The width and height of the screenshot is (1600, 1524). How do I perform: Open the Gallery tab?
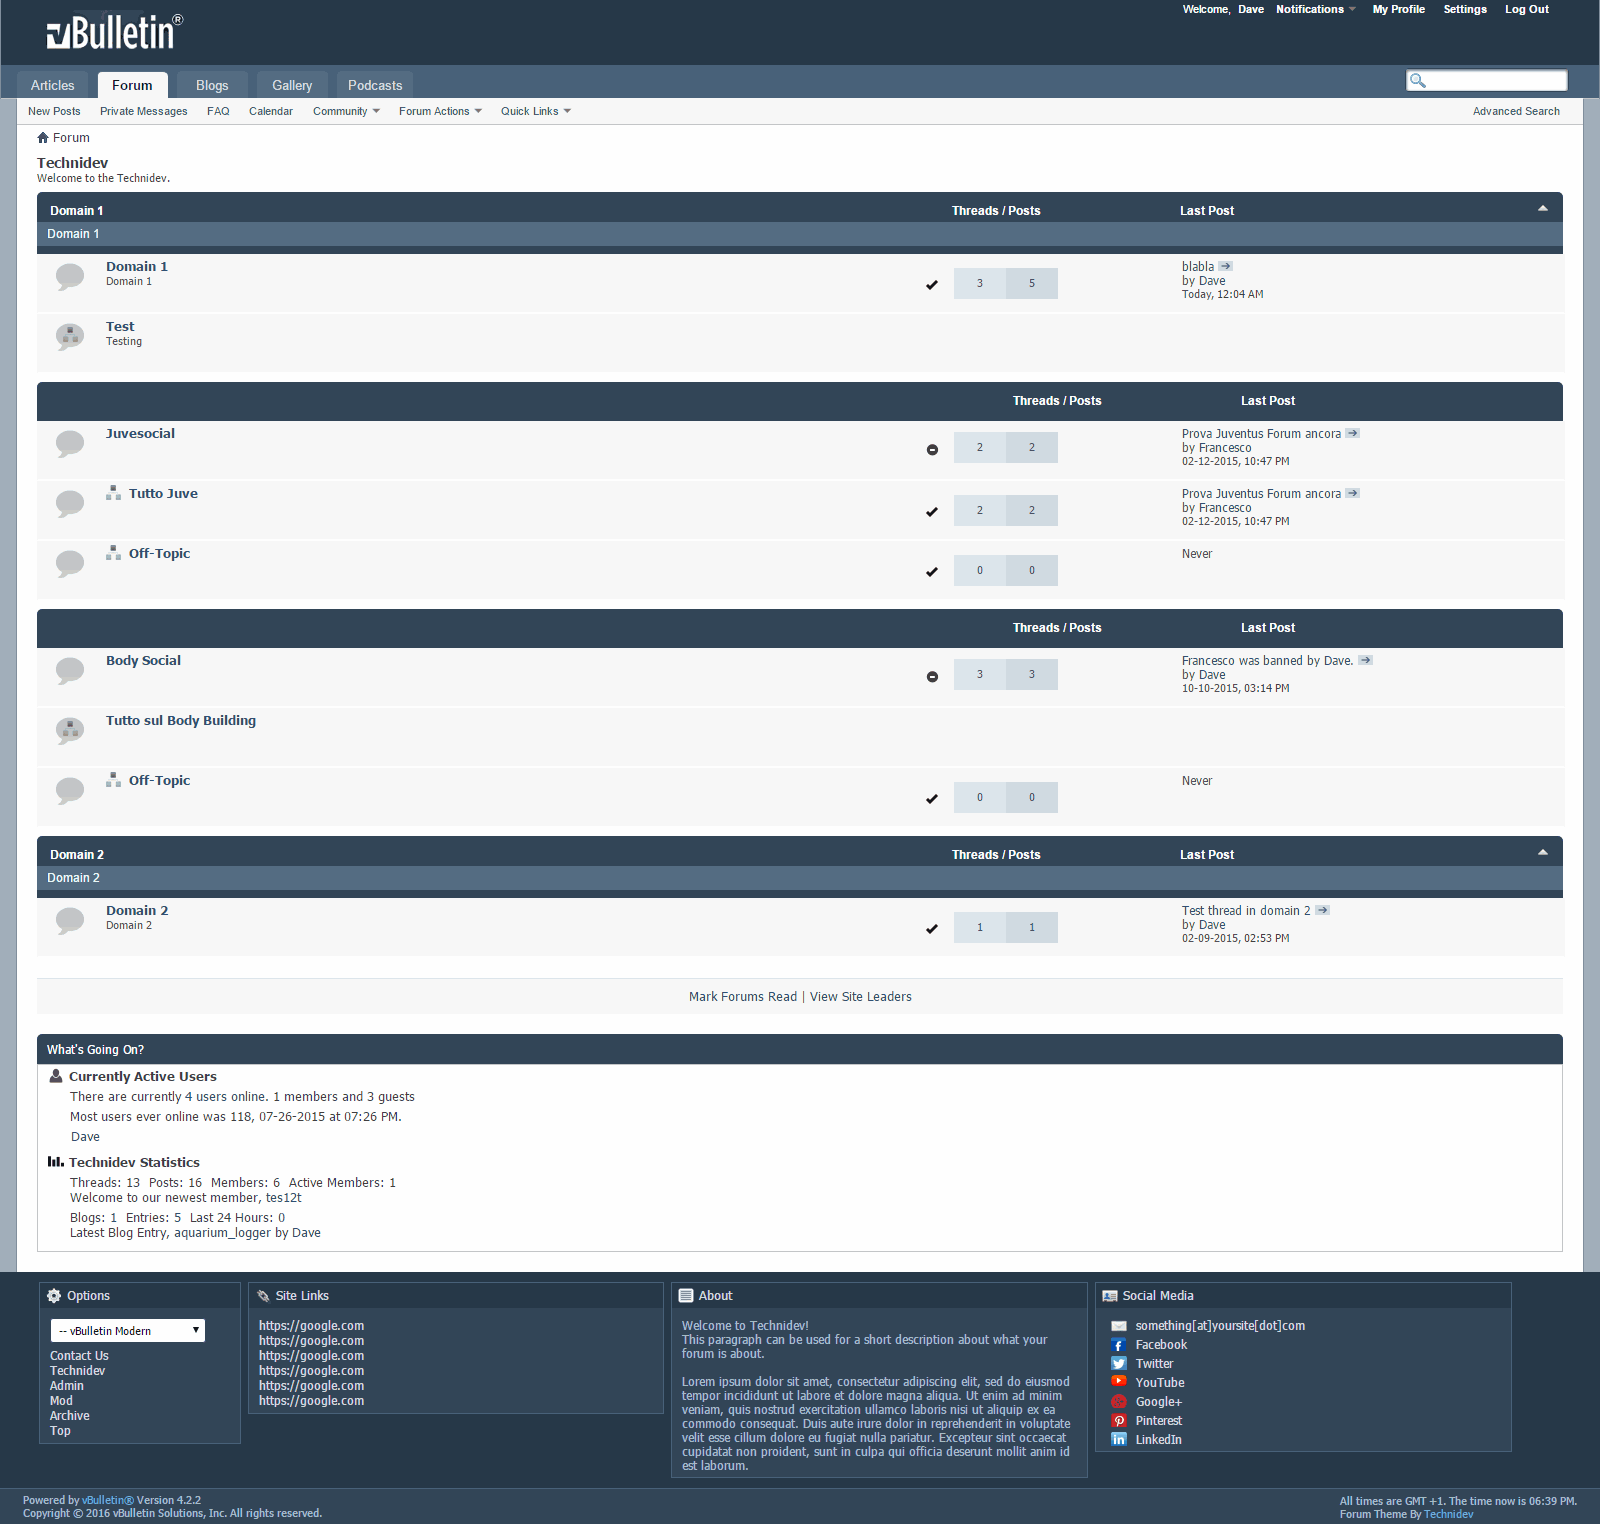coord(292,85)
